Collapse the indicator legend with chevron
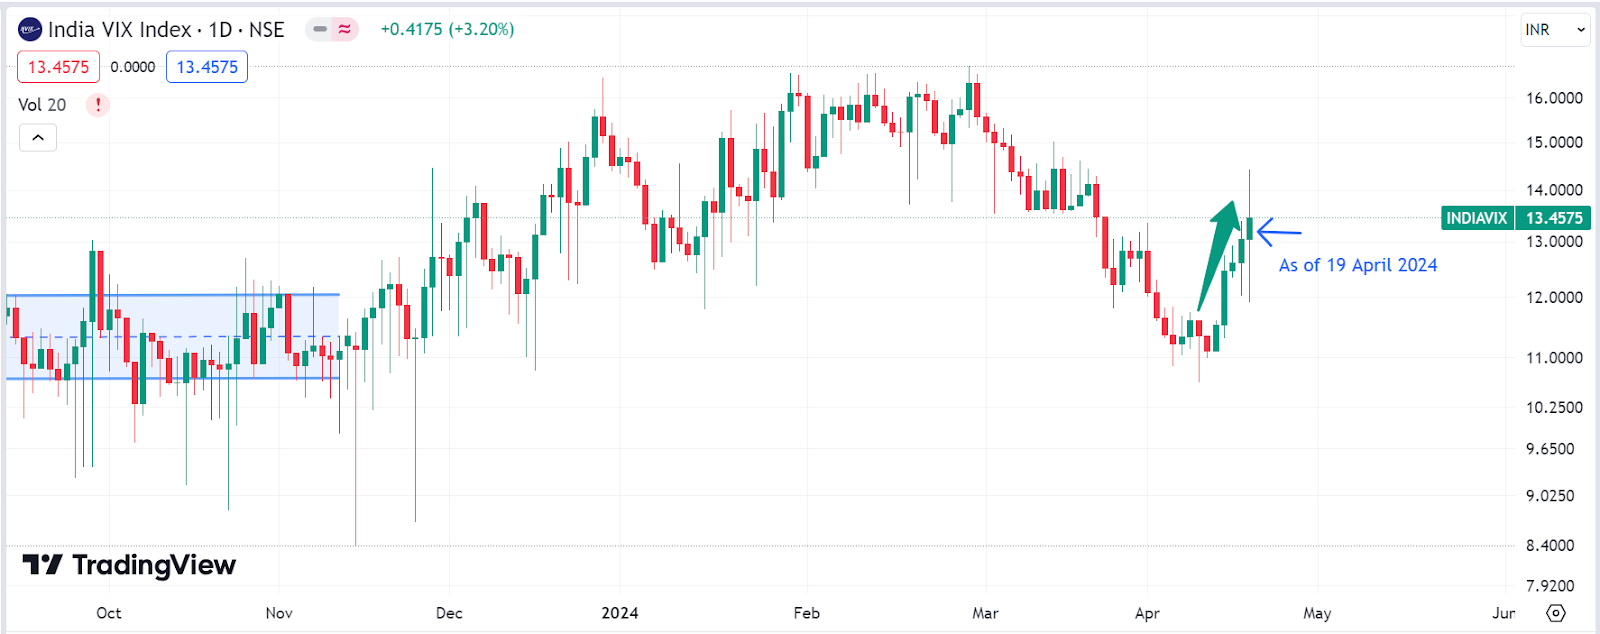 (38, 138)
